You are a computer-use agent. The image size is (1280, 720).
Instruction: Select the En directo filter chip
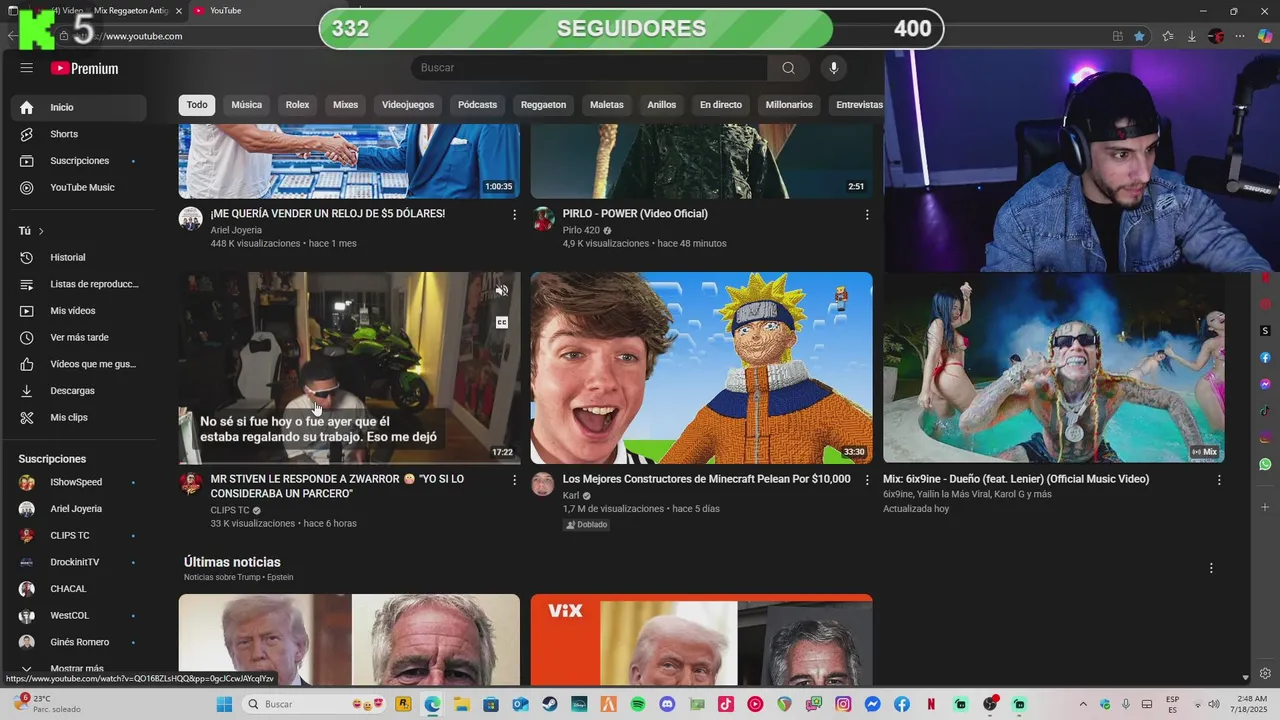(x=720, y=105)
